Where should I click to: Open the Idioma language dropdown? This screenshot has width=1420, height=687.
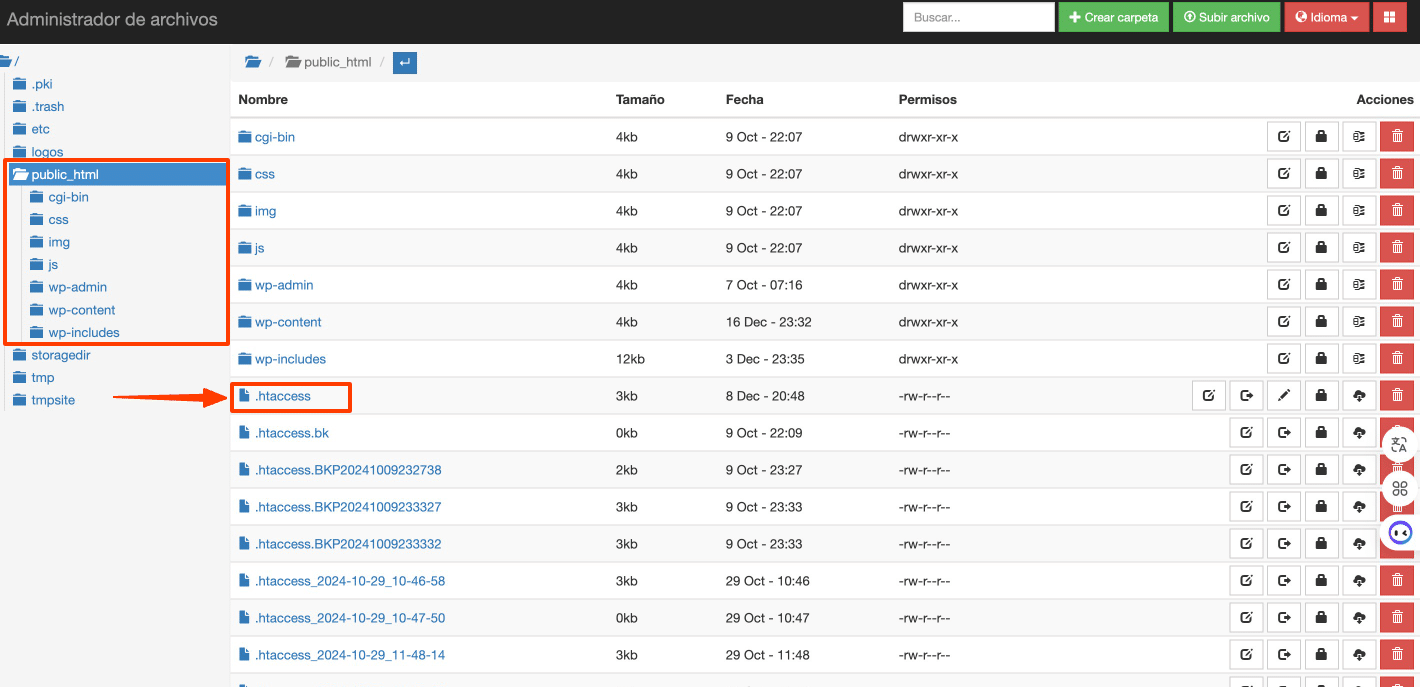[x=1327, y=17]
